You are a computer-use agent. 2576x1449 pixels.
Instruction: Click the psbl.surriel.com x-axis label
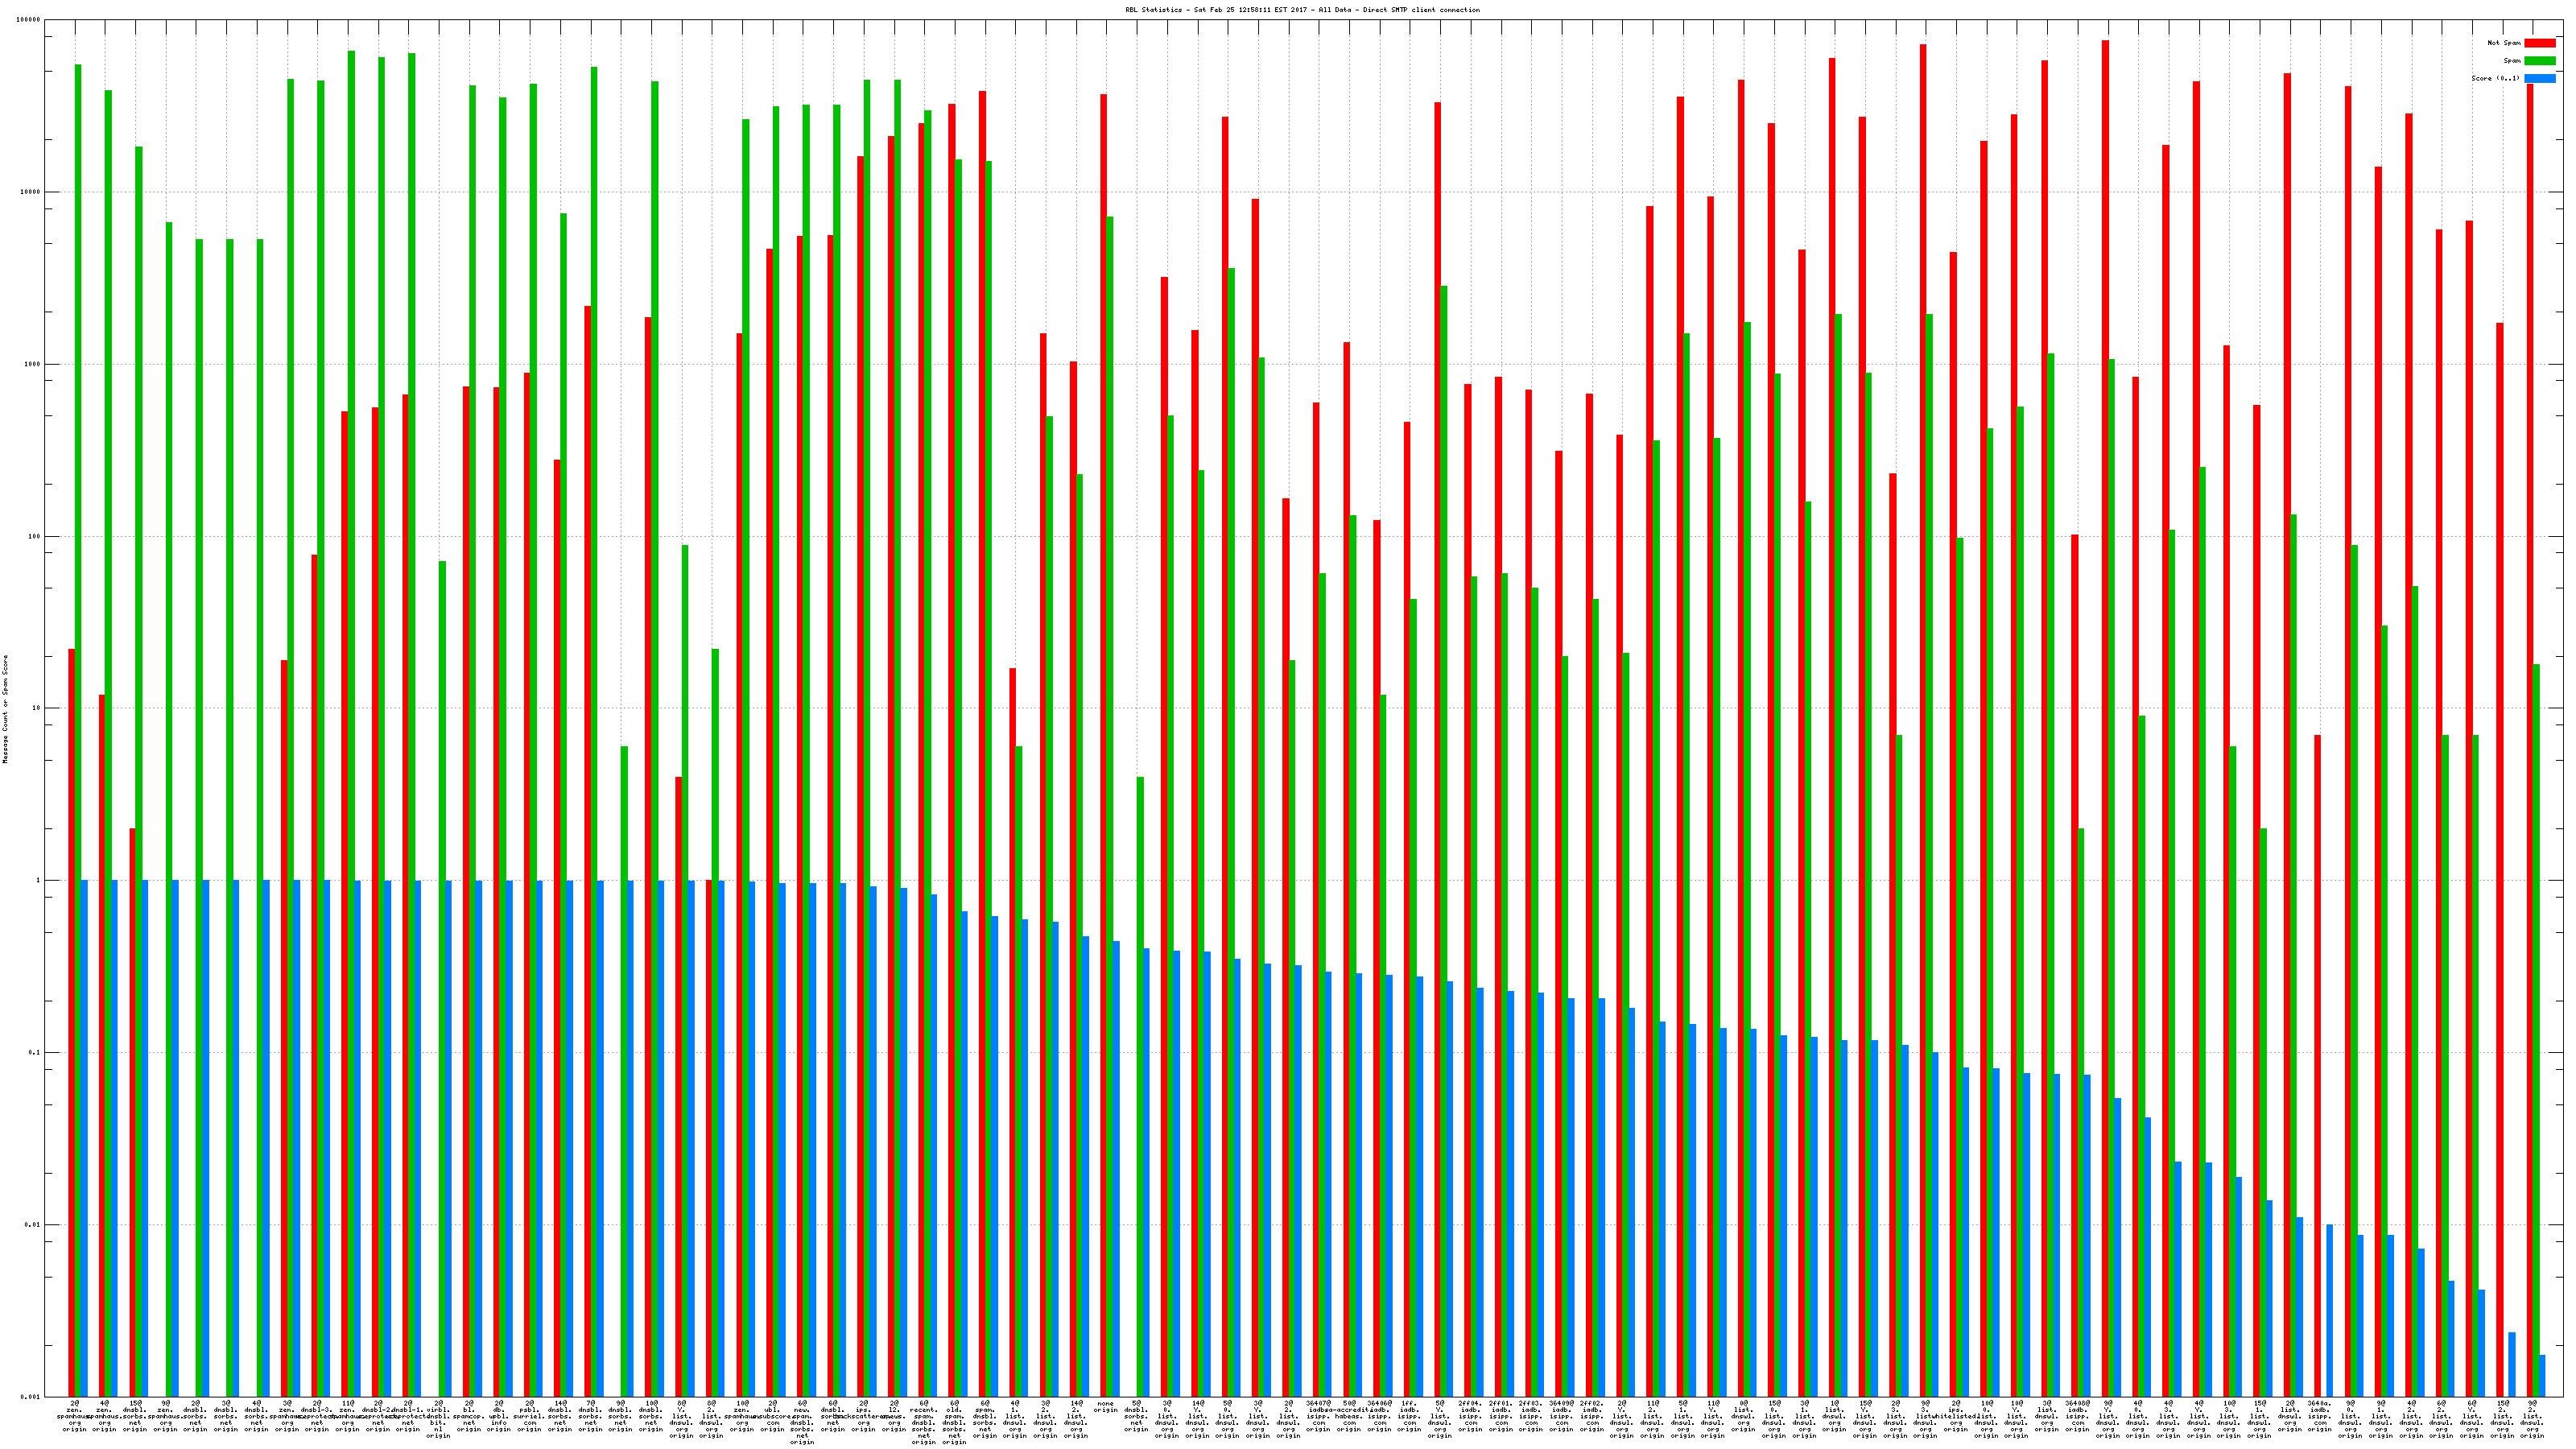tap(529, 1416)
